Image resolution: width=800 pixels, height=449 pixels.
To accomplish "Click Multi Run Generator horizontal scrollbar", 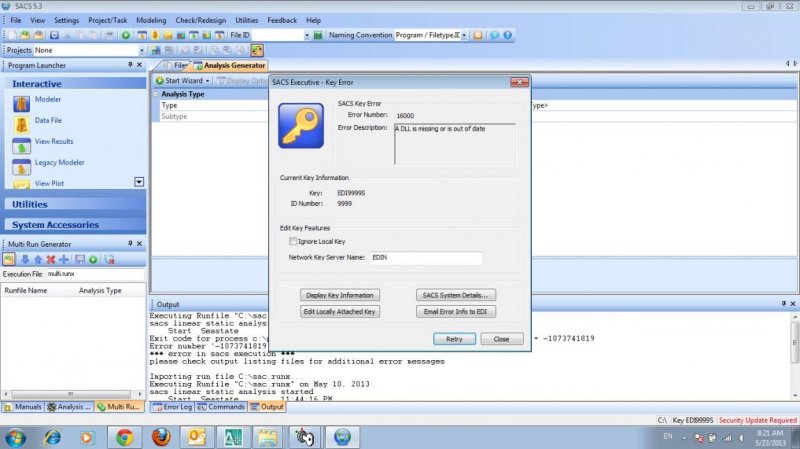I will pos(71,394).
